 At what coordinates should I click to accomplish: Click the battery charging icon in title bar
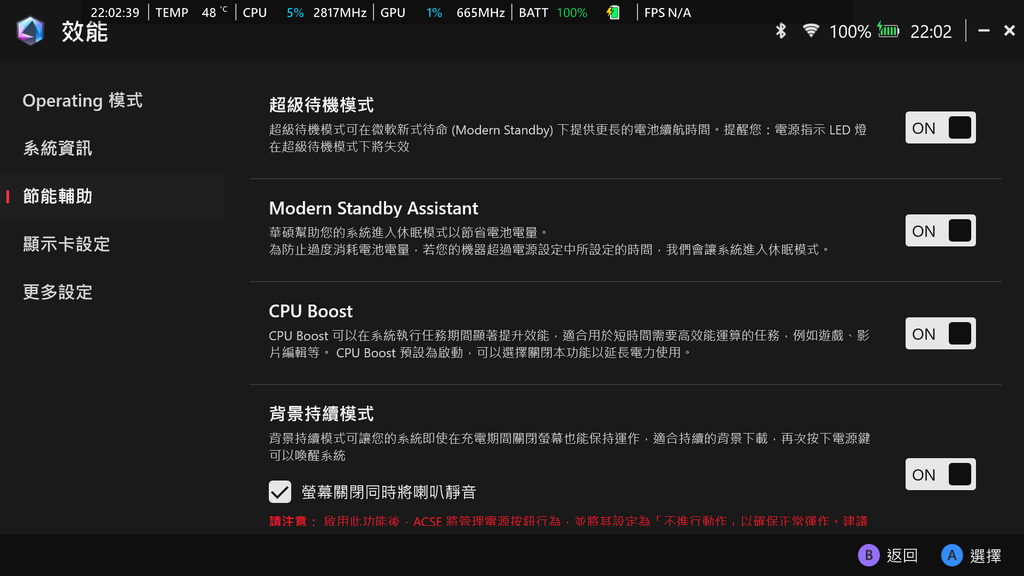tap(888, 31)
